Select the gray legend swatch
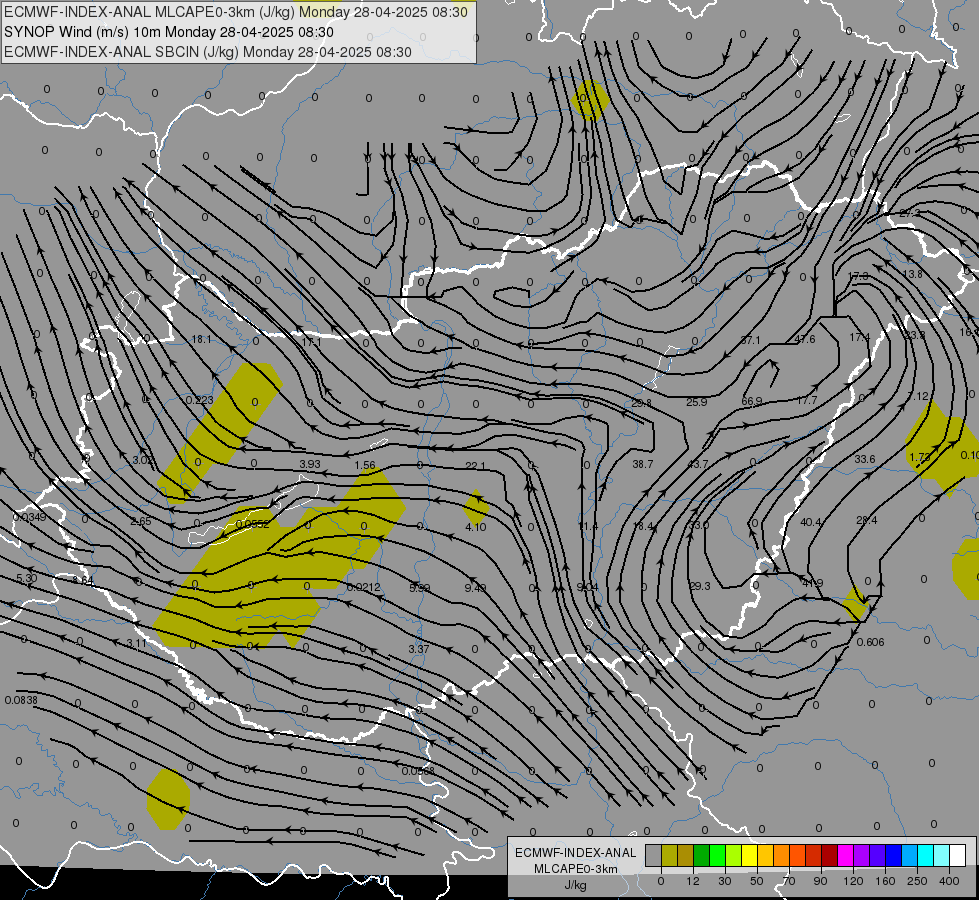 click(654, 855)
